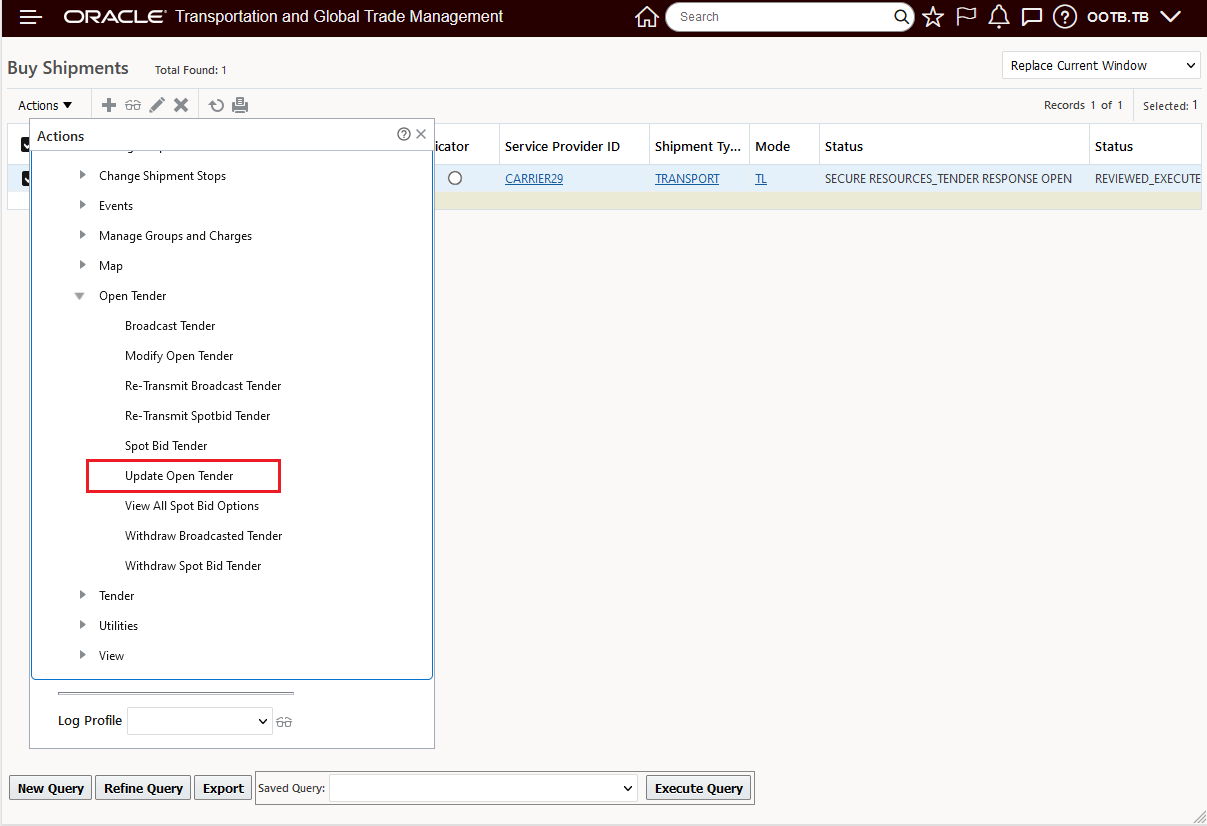The width and height of the screenshot is (1207, 826).
Task: Open the Saved Query dropdown
Action: click(484, 788)
